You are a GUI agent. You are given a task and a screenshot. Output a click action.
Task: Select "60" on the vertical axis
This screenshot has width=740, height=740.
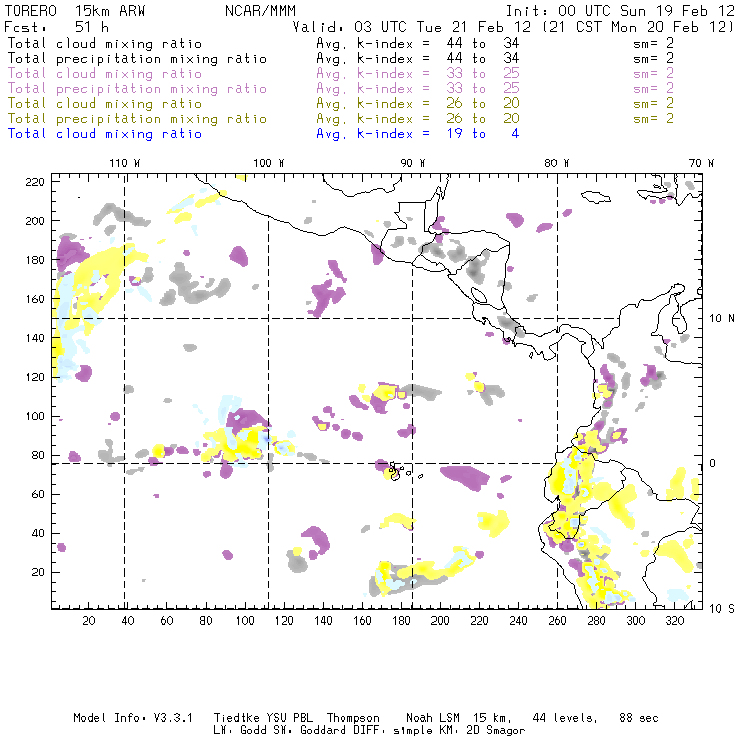(39, 495)
